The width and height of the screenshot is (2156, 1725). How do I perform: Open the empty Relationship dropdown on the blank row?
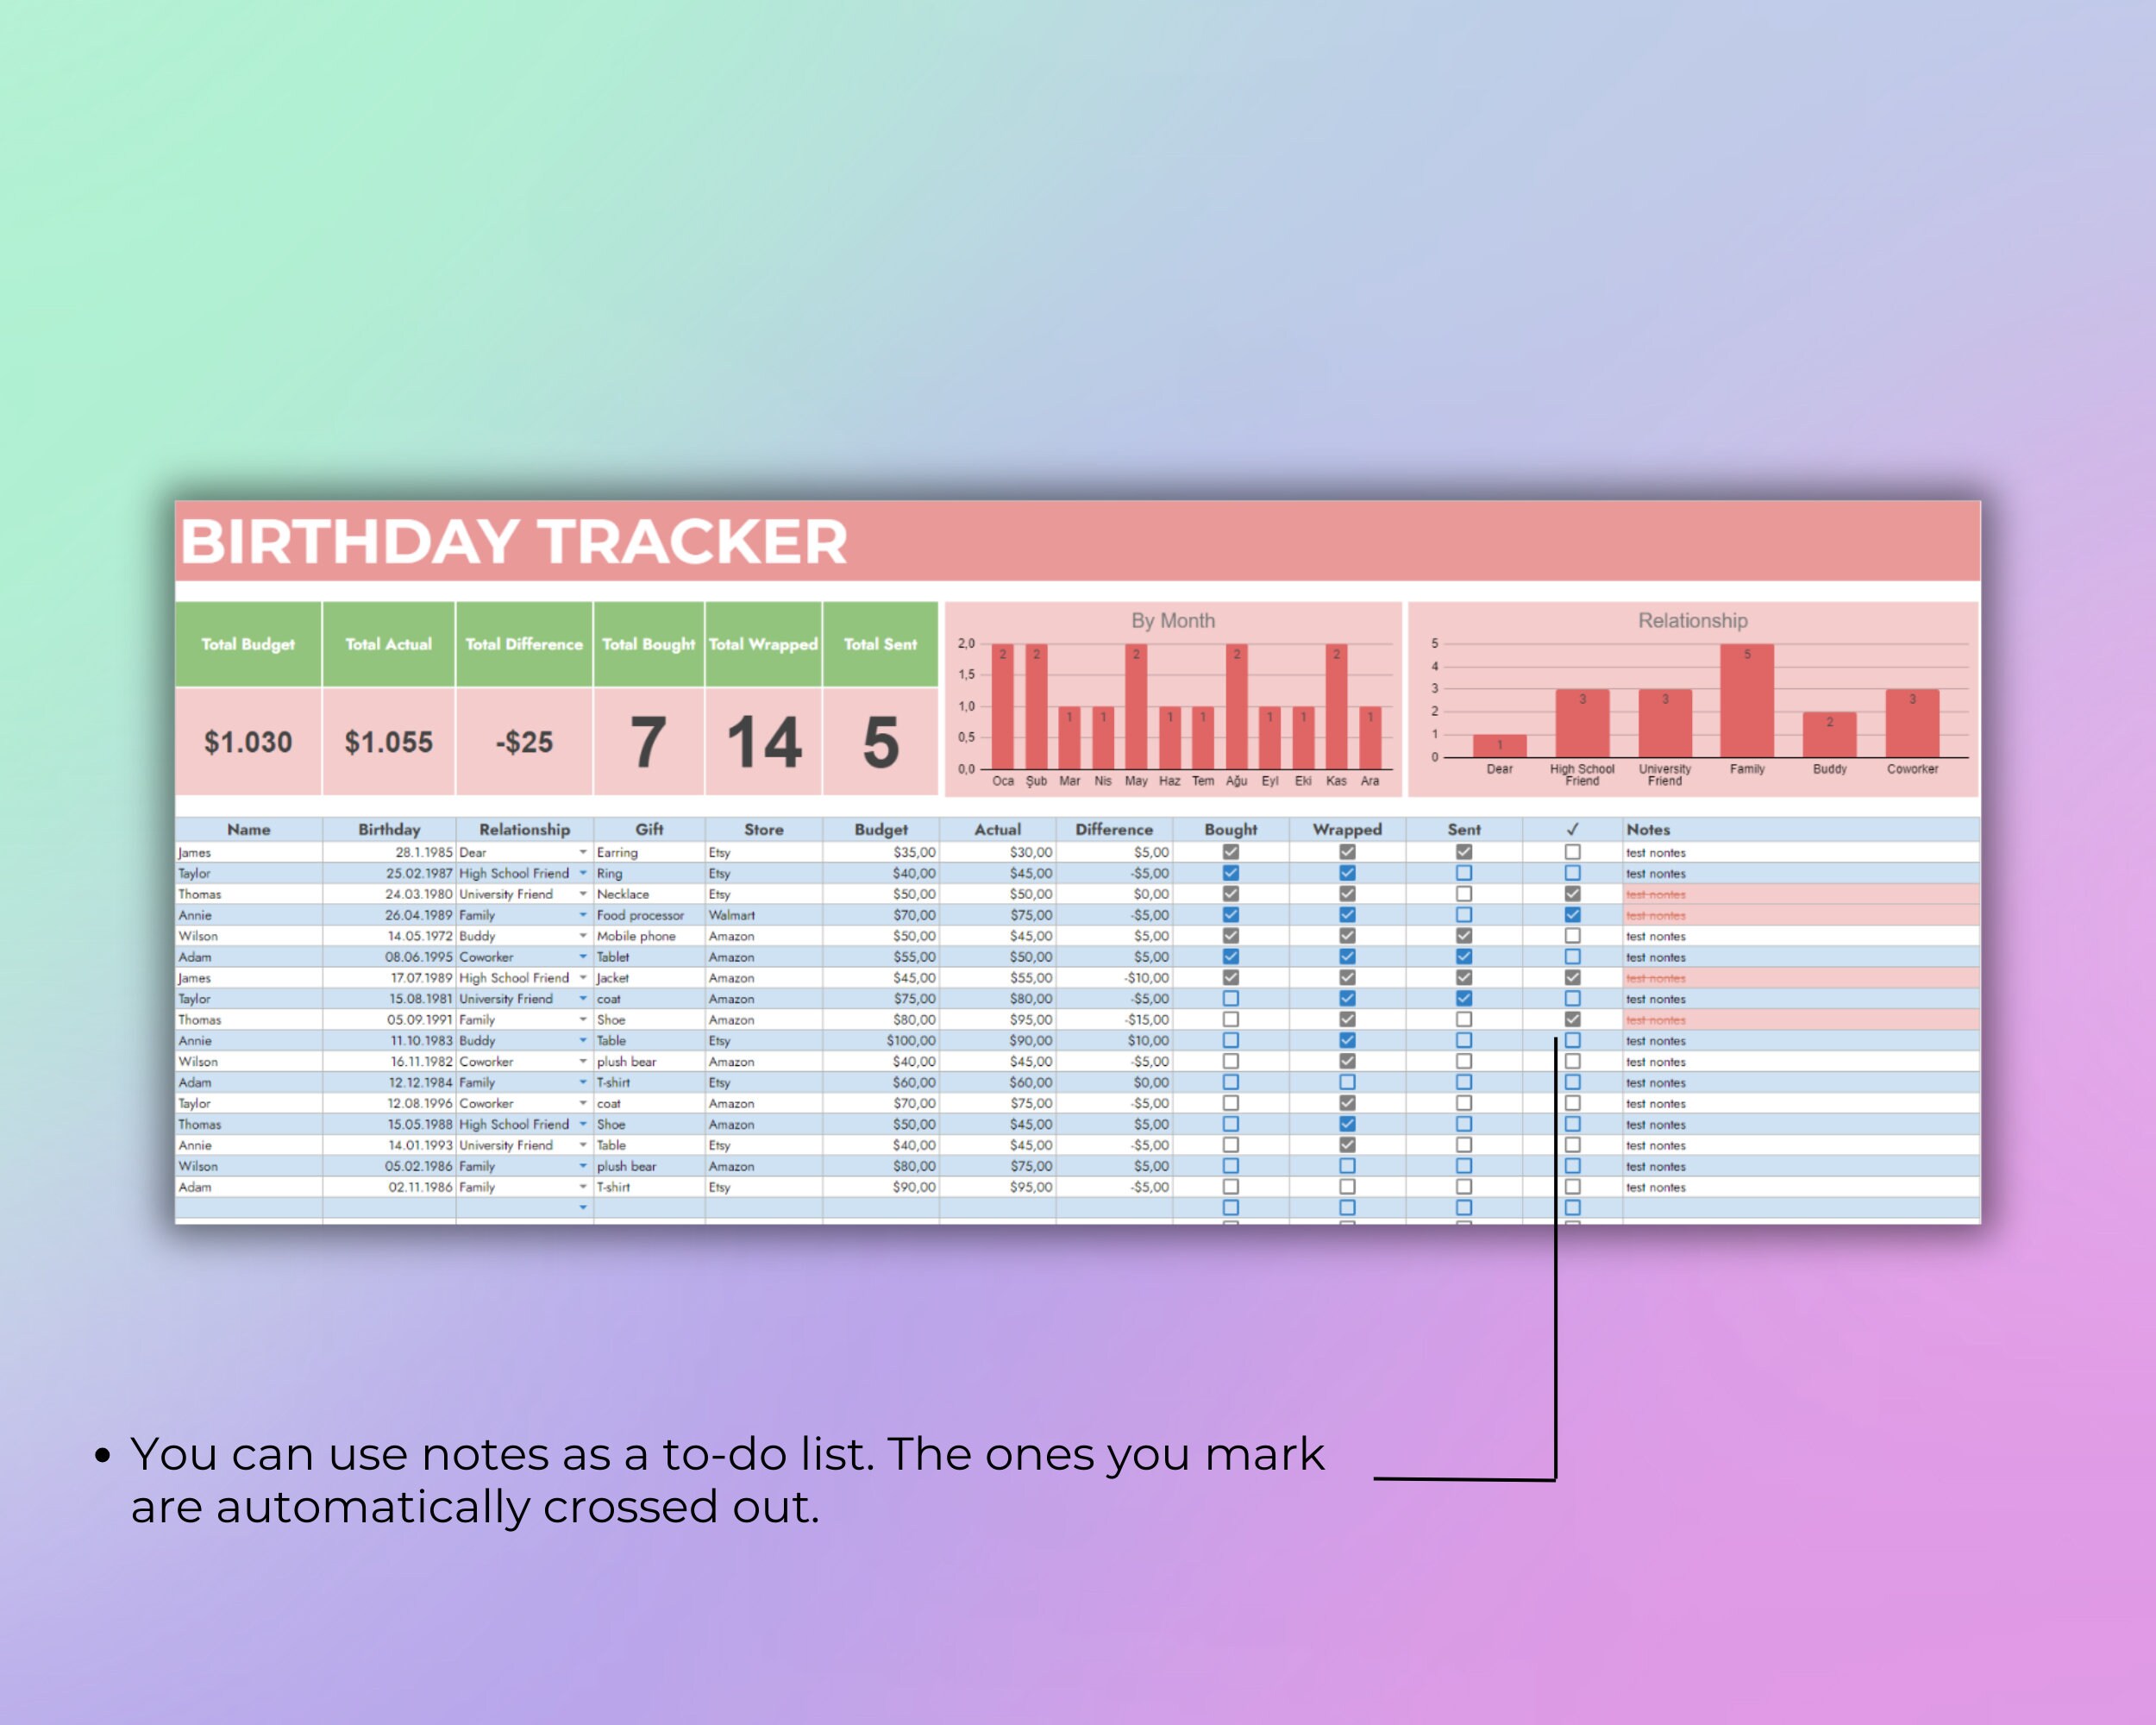584,1208
